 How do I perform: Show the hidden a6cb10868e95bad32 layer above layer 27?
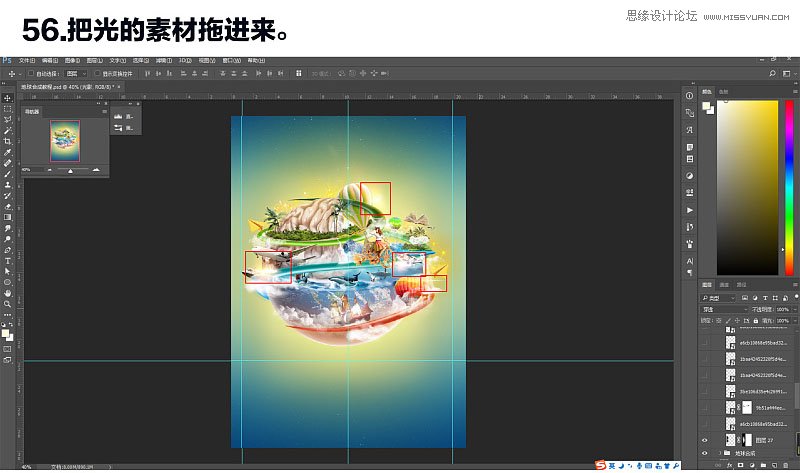coord(705,424)
